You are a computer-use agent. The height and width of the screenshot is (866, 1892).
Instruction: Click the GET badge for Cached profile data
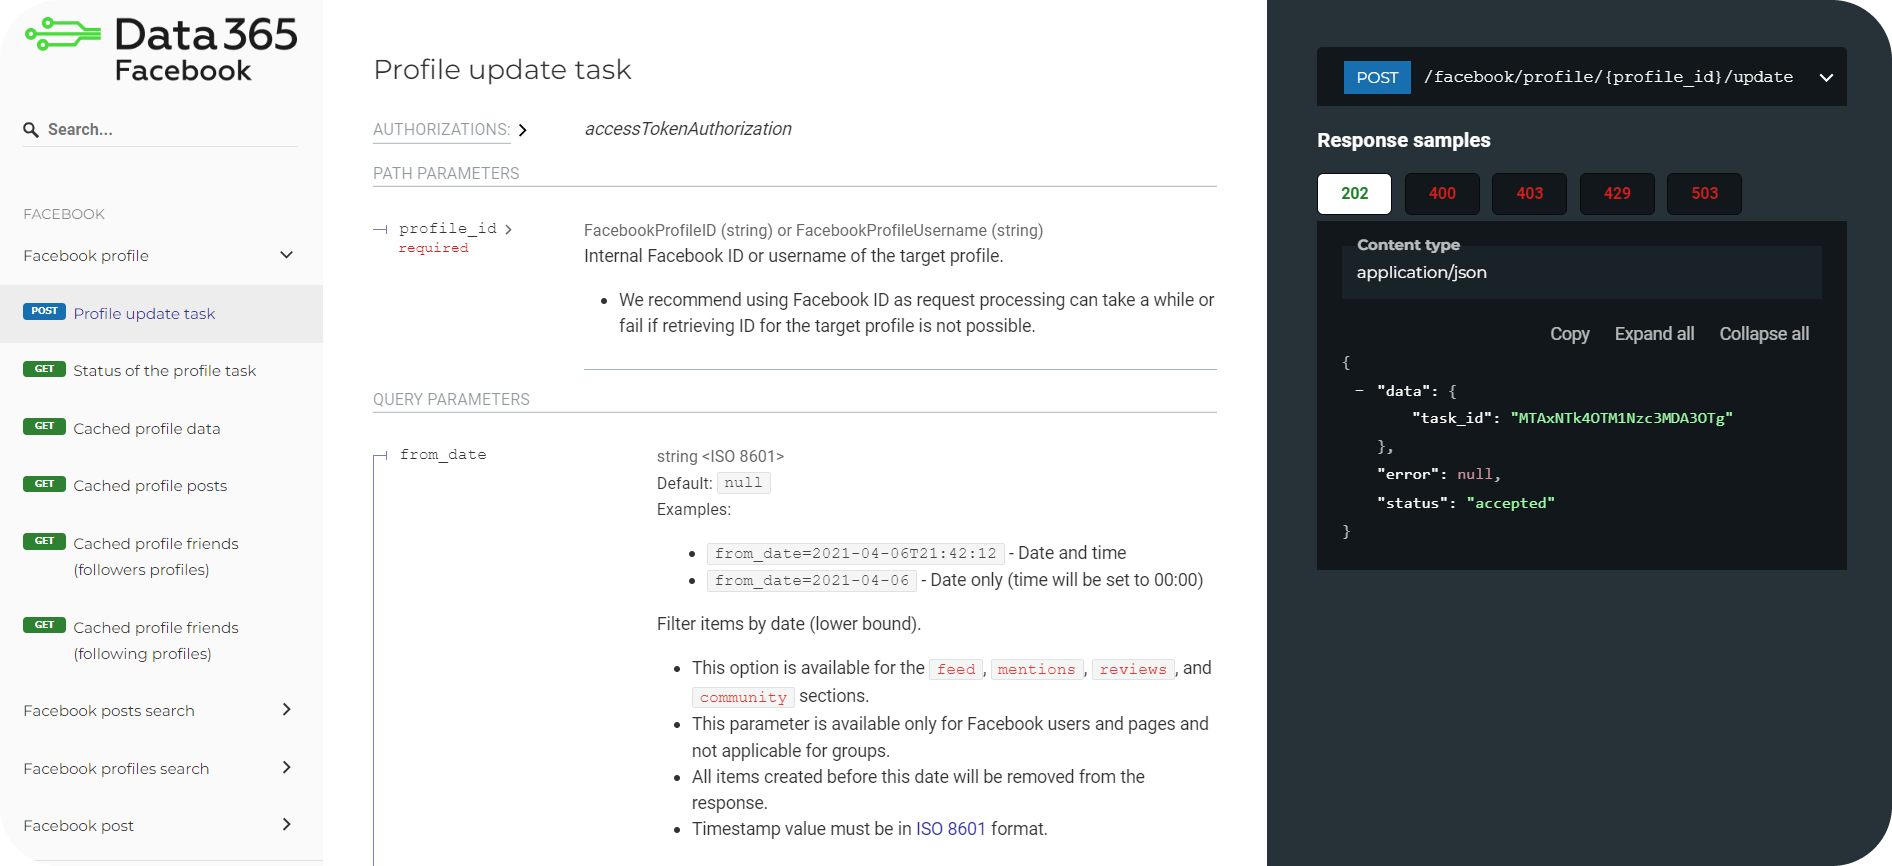pos(44,427)
